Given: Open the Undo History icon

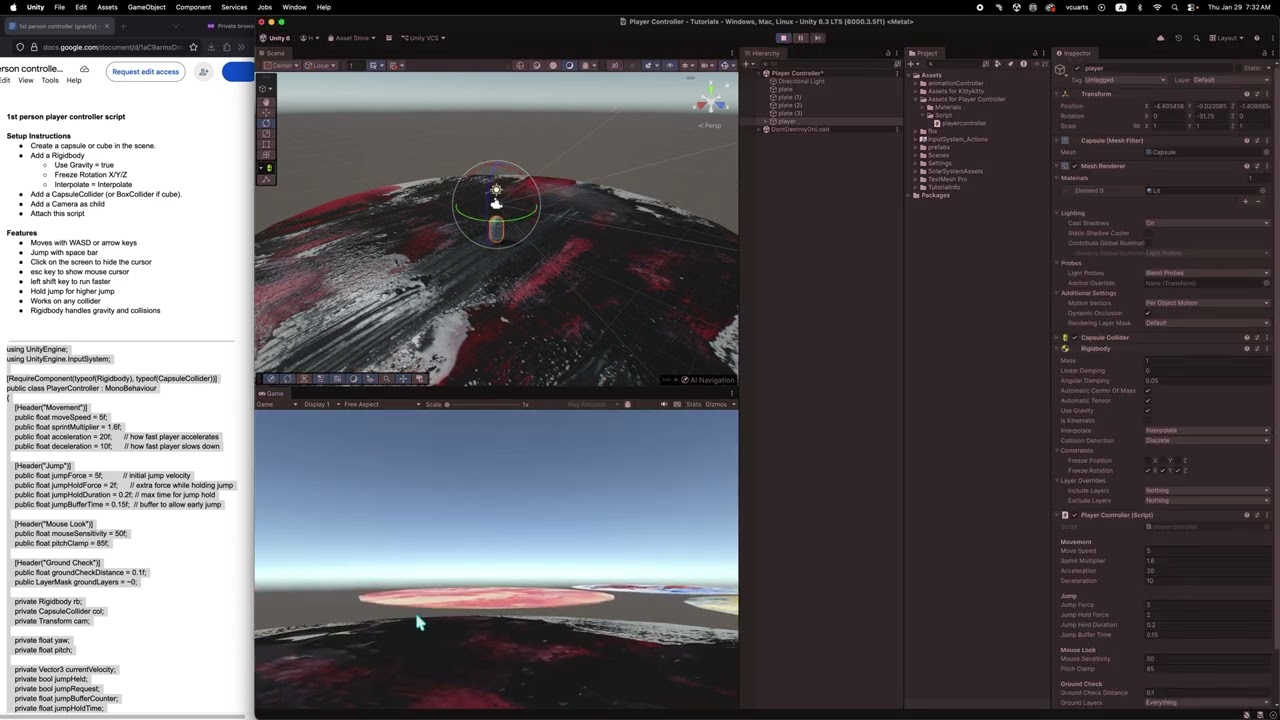Looking at the screenshot, I should 1178,38.
